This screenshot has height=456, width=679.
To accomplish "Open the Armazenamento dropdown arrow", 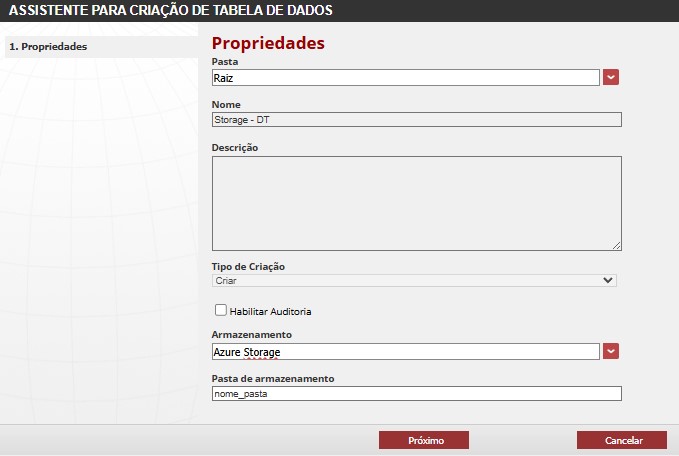I will (611, 351).
